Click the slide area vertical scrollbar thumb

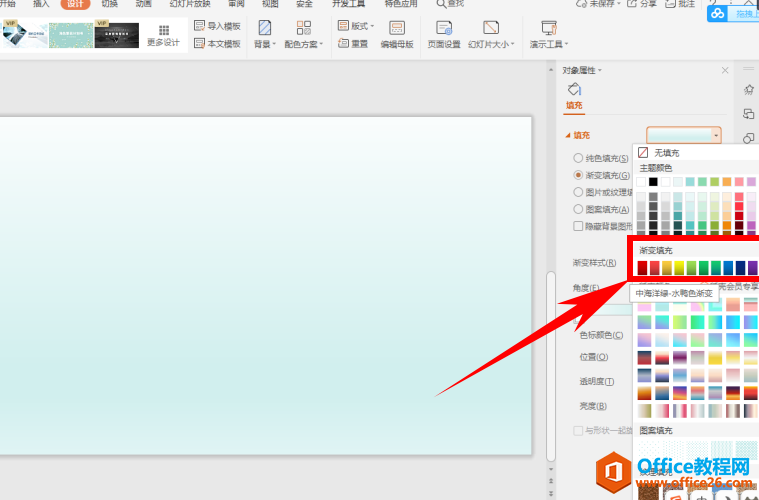550,365
